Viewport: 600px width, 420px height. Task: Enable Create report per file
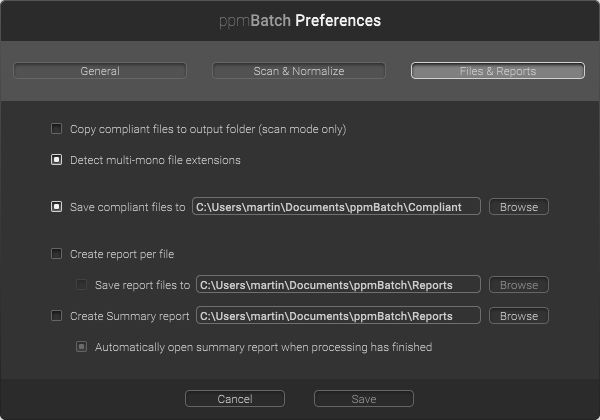click(x=57, y=254)
